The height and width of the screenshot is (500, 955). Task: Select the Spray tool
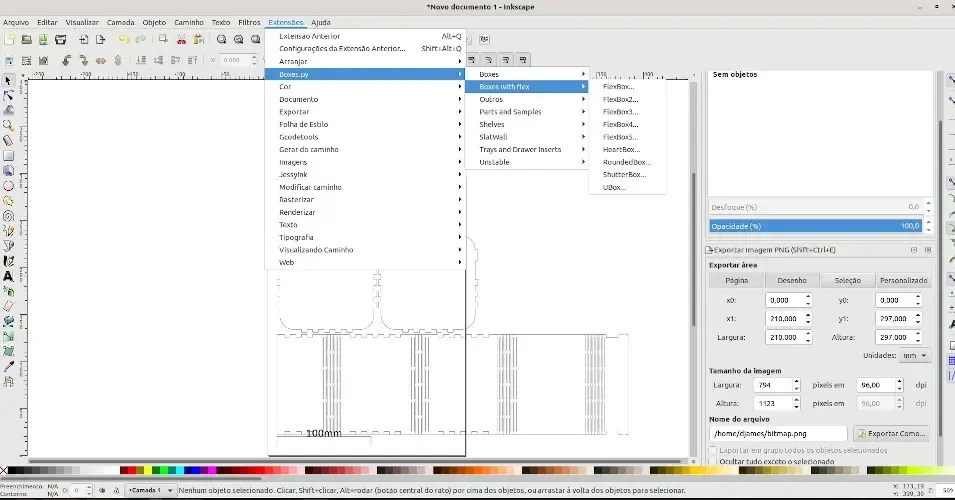(8, 291)
